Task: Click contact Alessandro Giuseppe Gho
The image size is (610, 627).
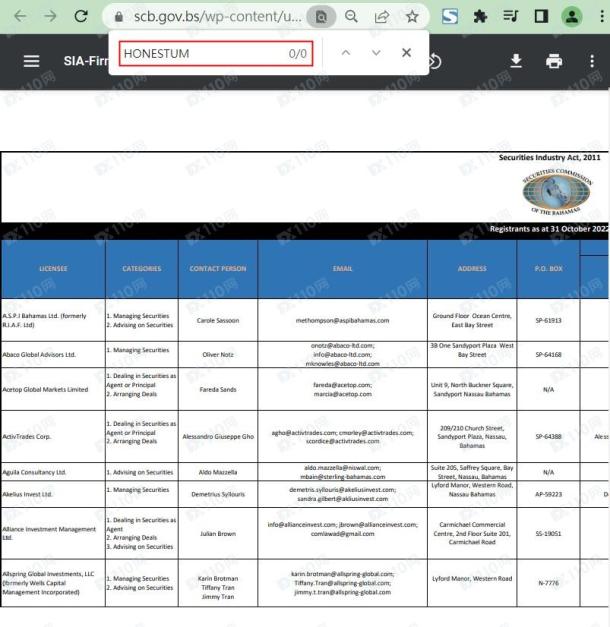Action: pyautogui.click(x=218, y=437)
